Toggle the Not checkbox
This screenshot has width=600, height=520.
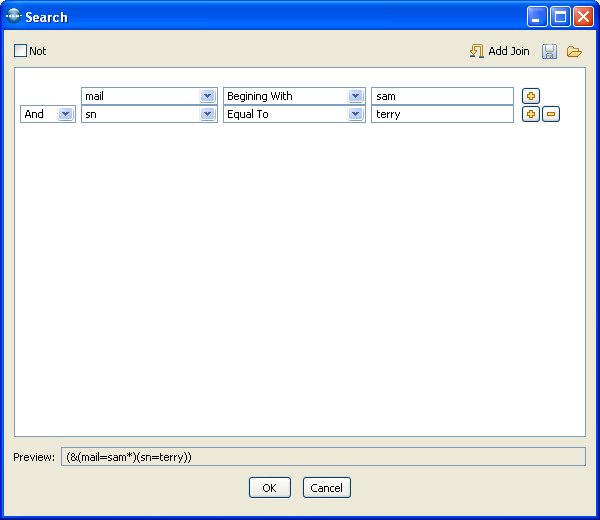pos(21,51)
